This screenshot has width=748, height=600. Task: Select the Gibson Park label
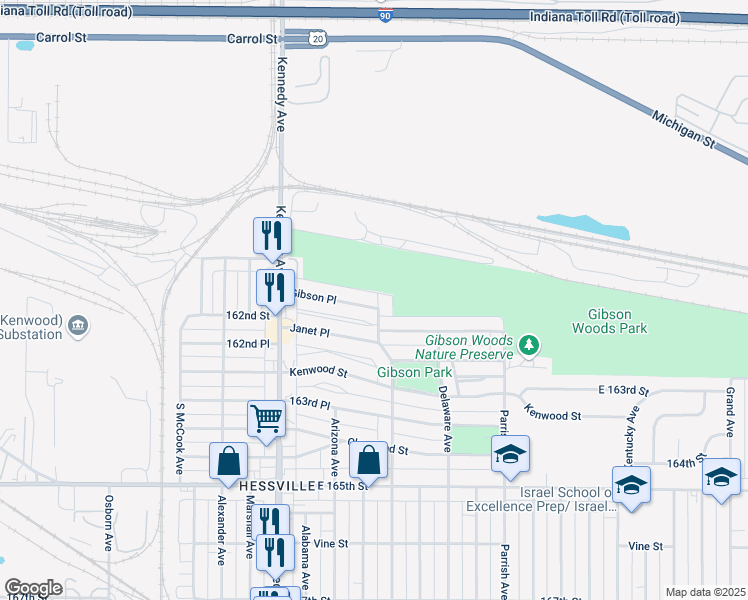click(415, 372)
